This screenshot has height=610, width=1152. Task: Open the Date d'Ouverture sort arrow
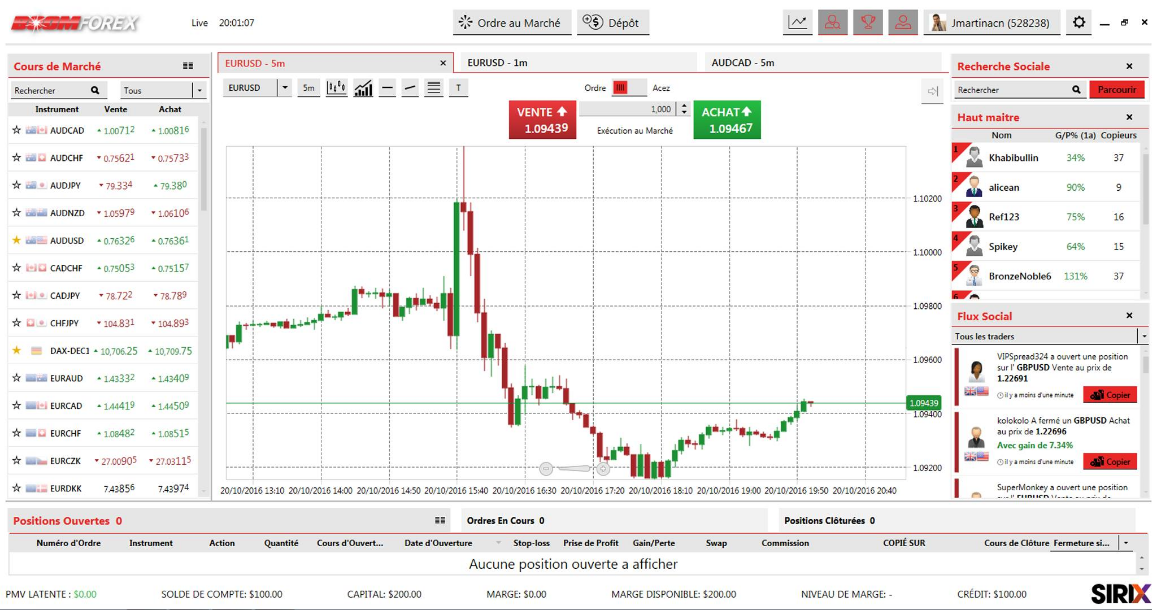coord(498,543)
